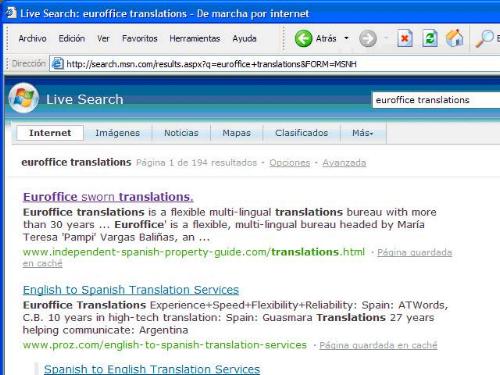
Task: Open the Opciones link
Action: [x=290, y=163]
